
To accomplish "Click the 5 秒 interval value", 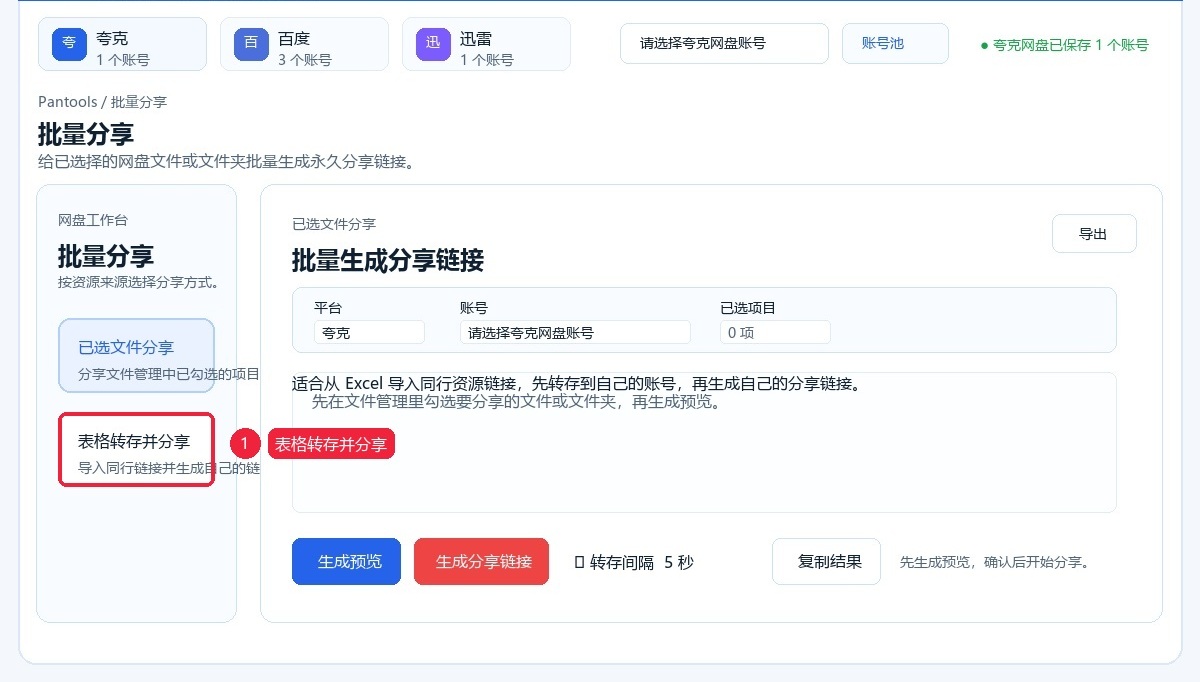I will (x=679, y=562).
